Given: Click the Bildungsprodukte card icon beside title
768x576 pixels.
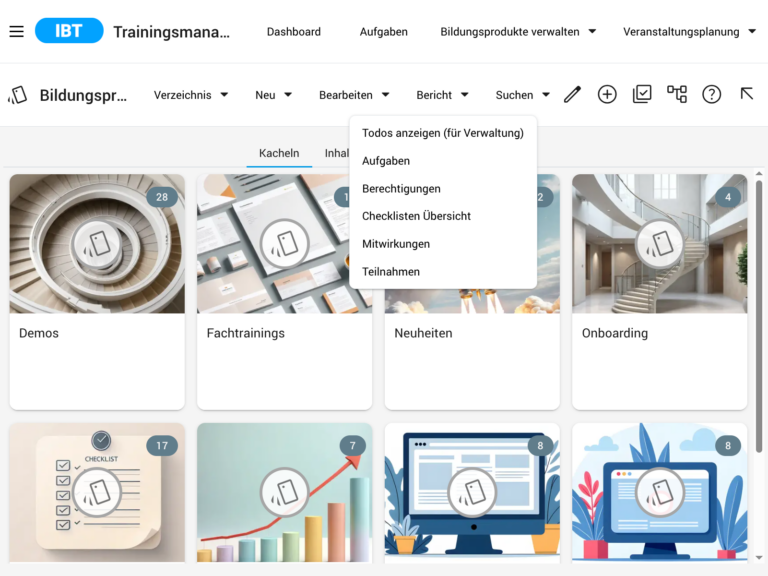Looking at the screenshot, I should click(18, 95).
